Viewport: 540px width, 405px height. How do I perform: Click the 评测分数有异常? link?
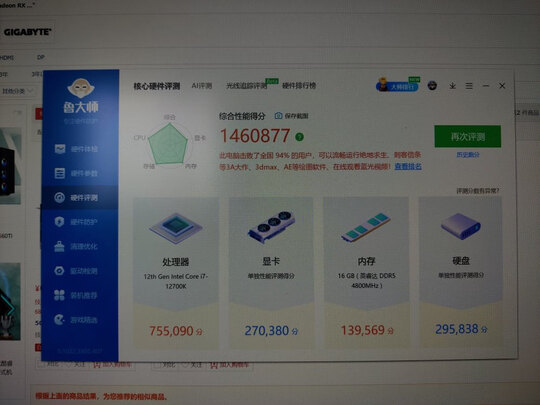point(478,190)
